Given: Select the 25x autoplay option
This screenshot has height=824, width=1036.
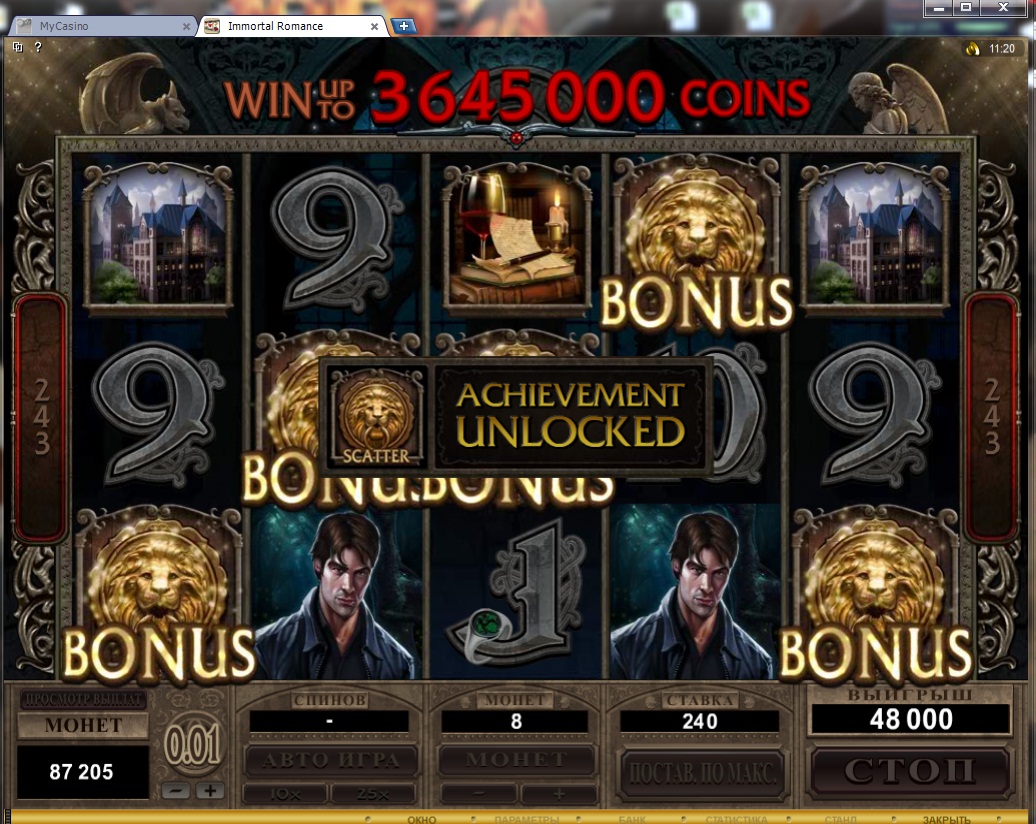Looking at the screenshot, I should click(x=373, y=794).
